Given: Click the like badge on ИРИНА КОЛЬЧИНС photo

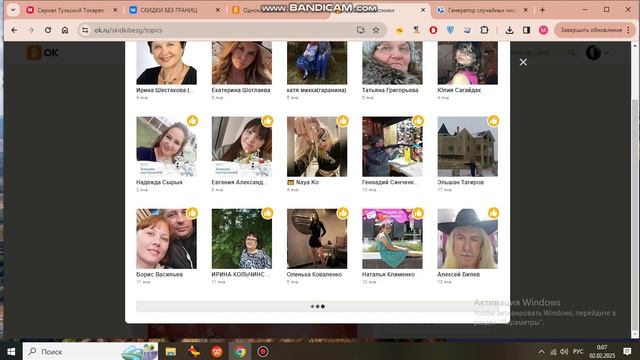Looking at the screenshot, I should coord(267,213).
